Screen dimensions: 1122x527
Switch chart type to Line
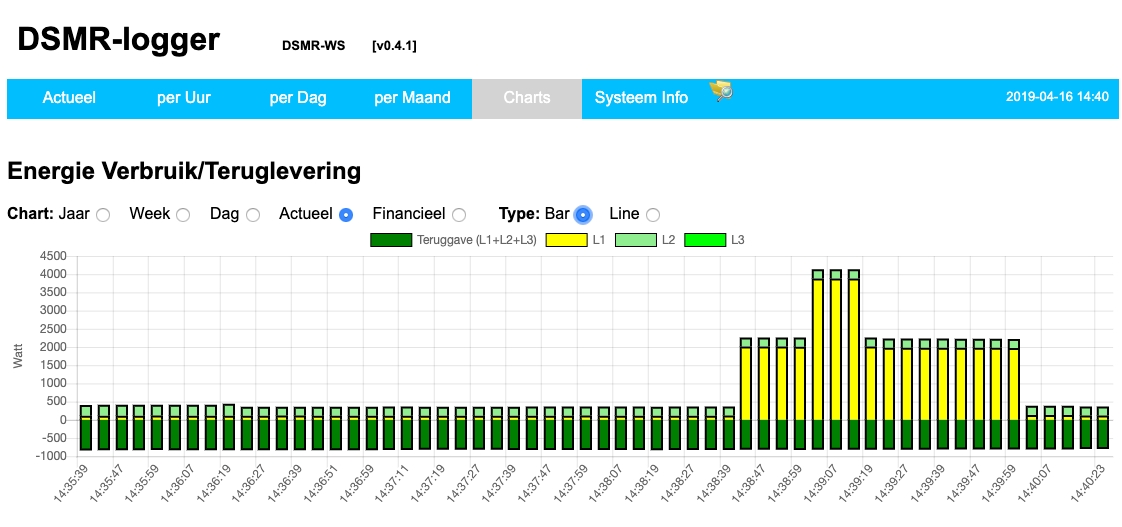(x=653, y=215)
